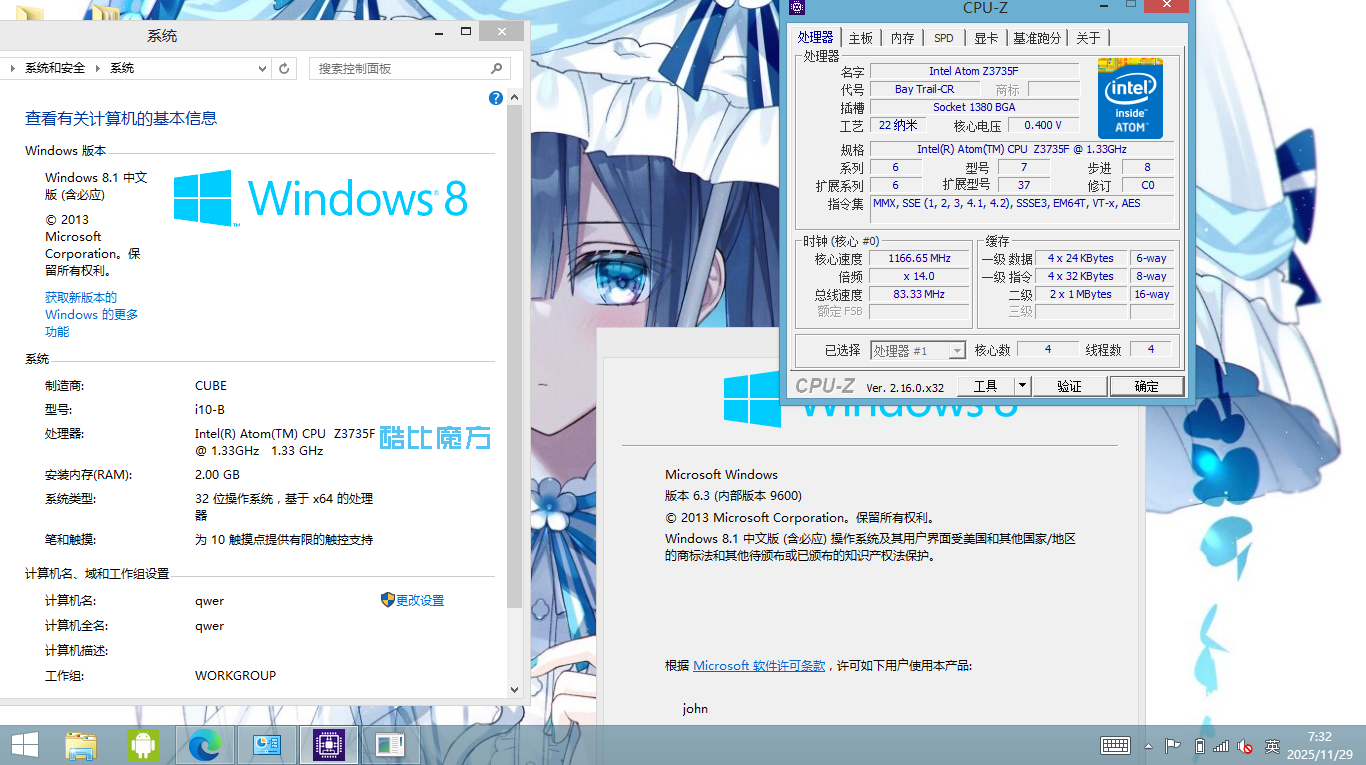1366x765 pixels.
Task: Open the Android app on the taskbar
Action: click(143, 745)
